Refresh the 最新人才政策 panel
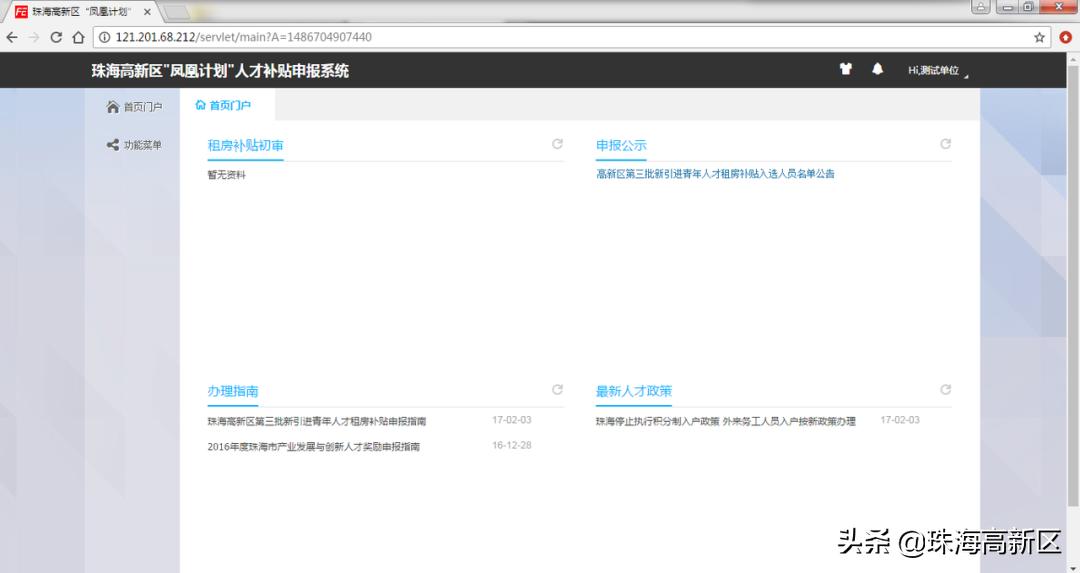 point(945,390)
